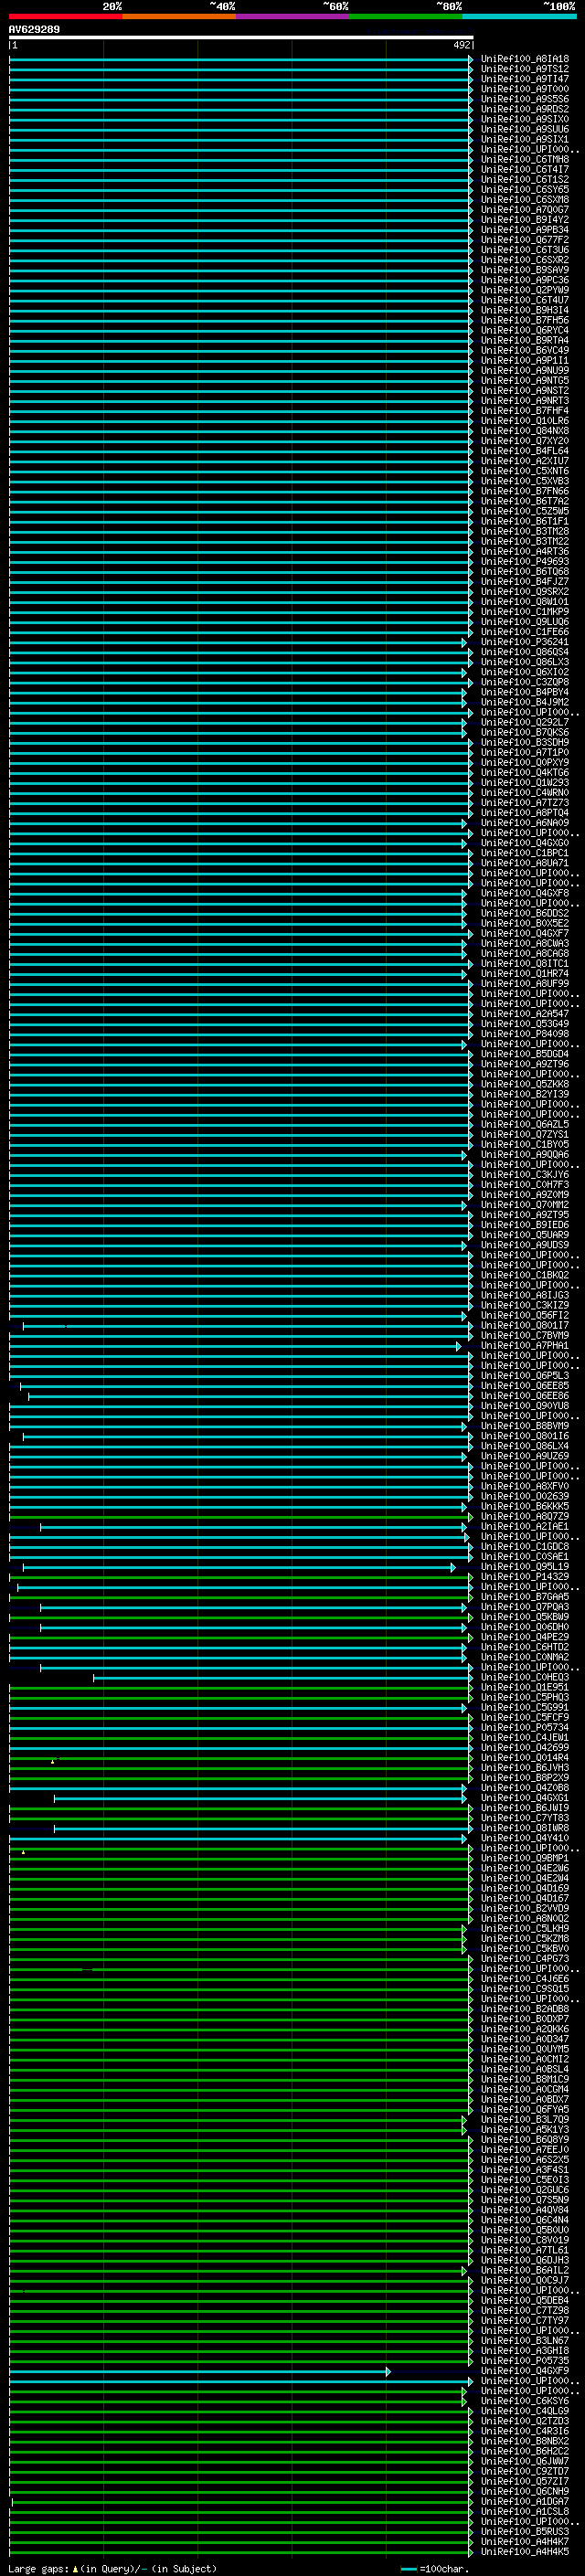This screenshot has height=2576, width=585.
Task: Click the cyan ~100% identity legend segment
Action: (x=520, y=16)
